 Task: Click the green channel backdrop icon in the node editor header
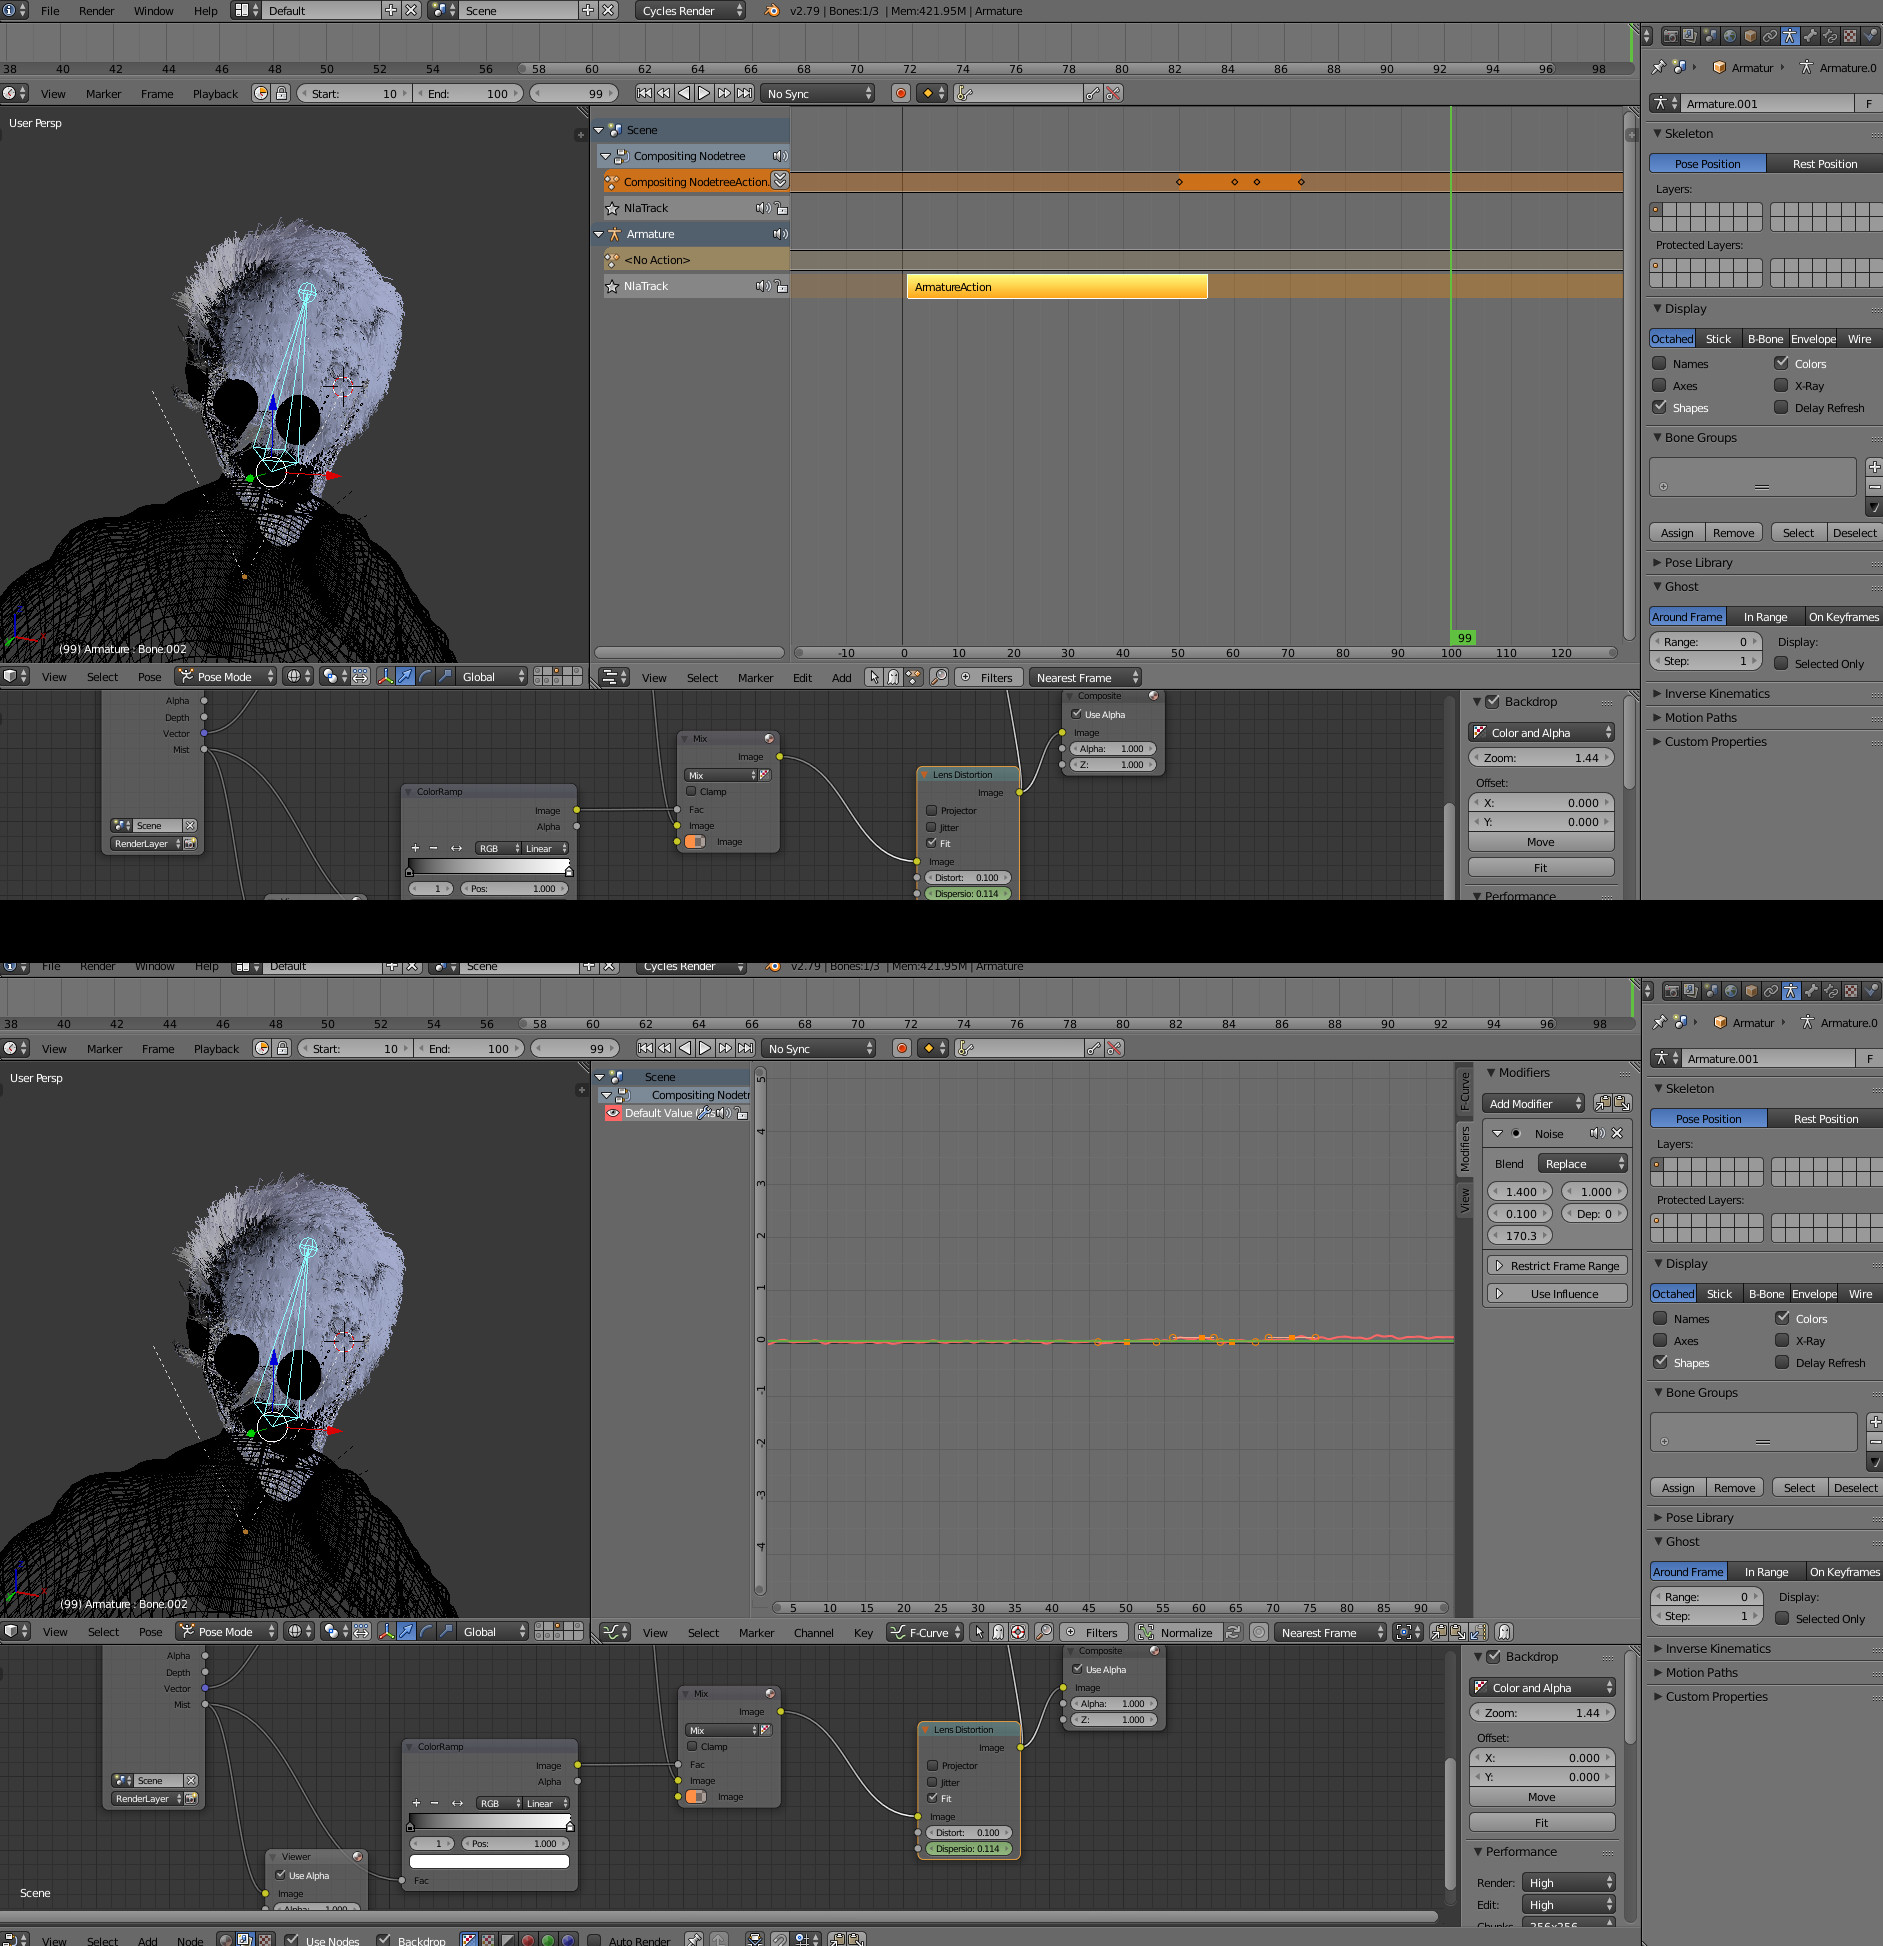(548, 1940)
